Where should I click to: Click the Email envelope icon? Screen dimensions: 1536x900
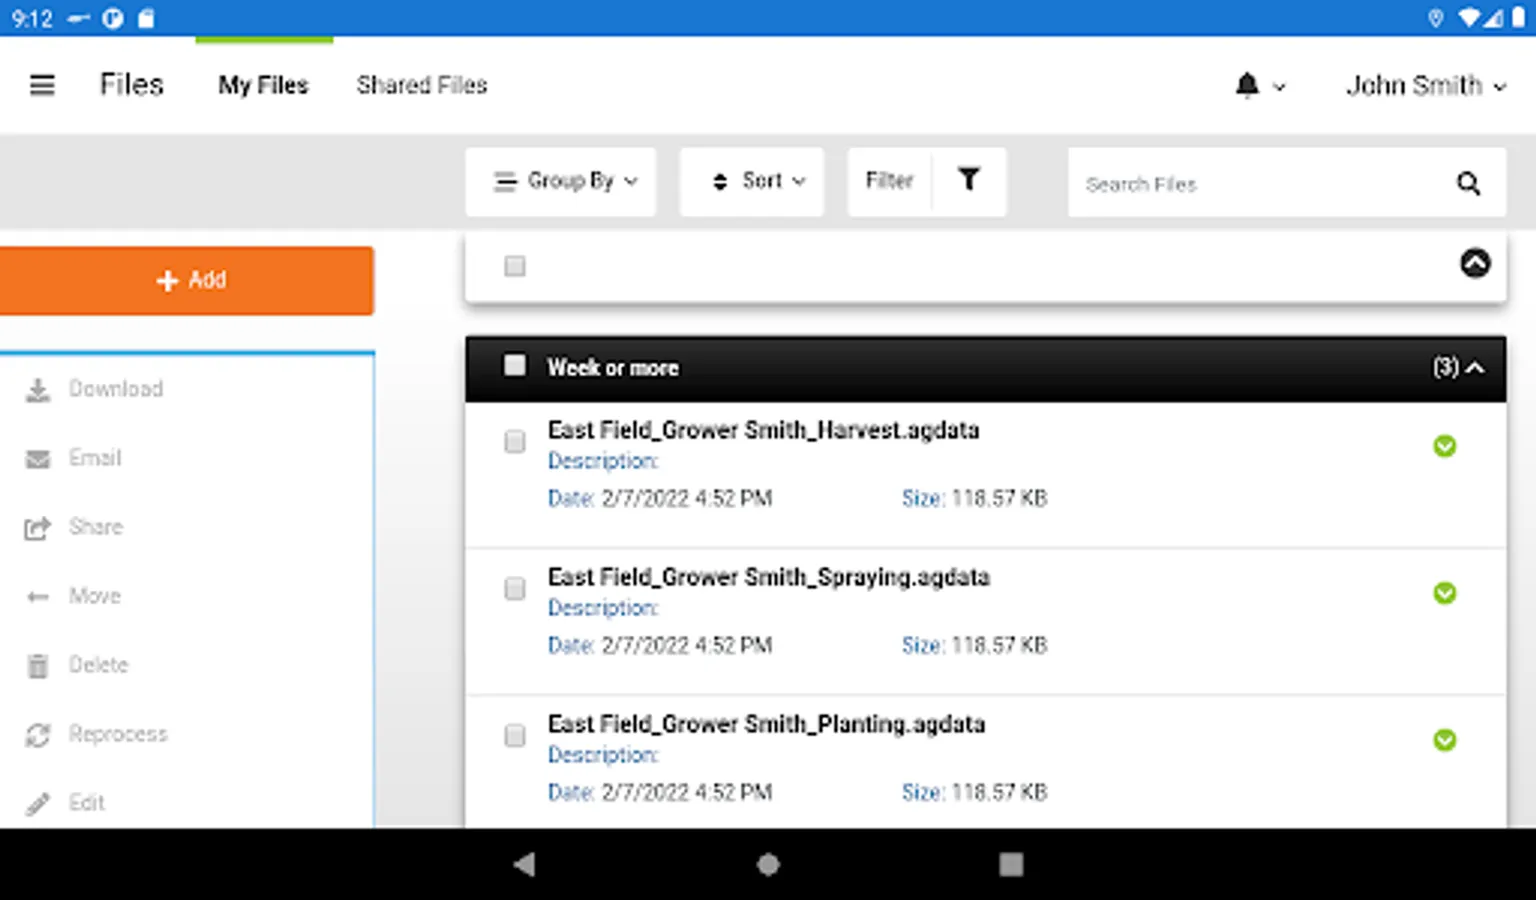click(38, 459)
